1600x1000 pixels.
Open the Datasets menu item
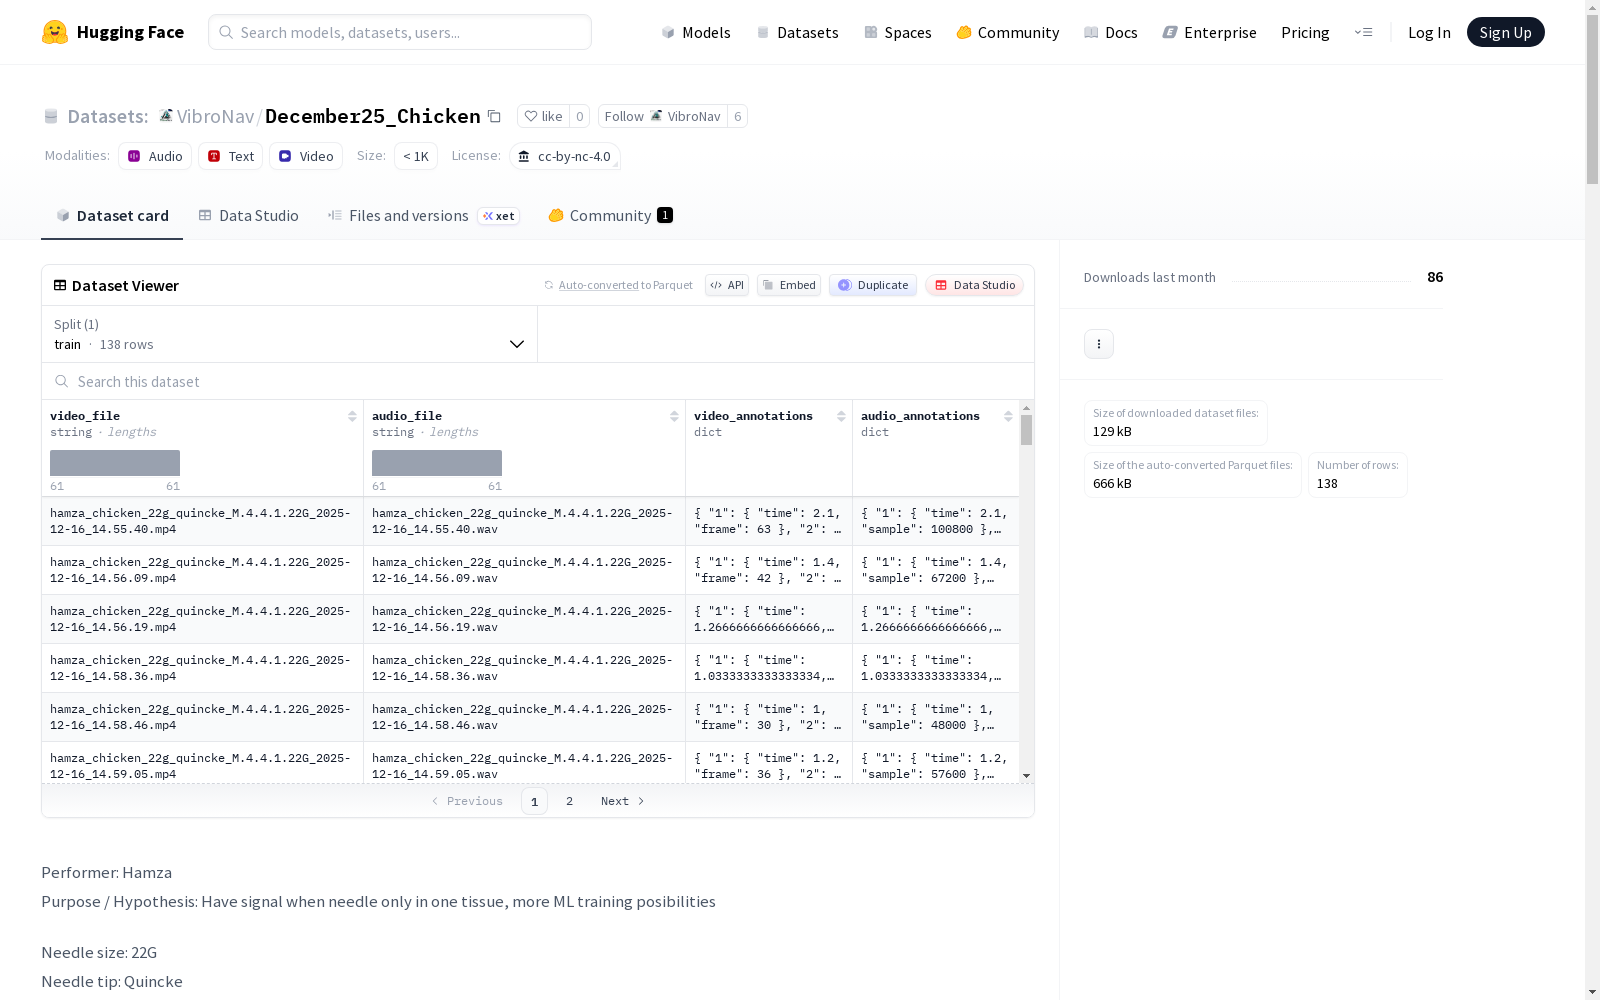coord(797,32)
